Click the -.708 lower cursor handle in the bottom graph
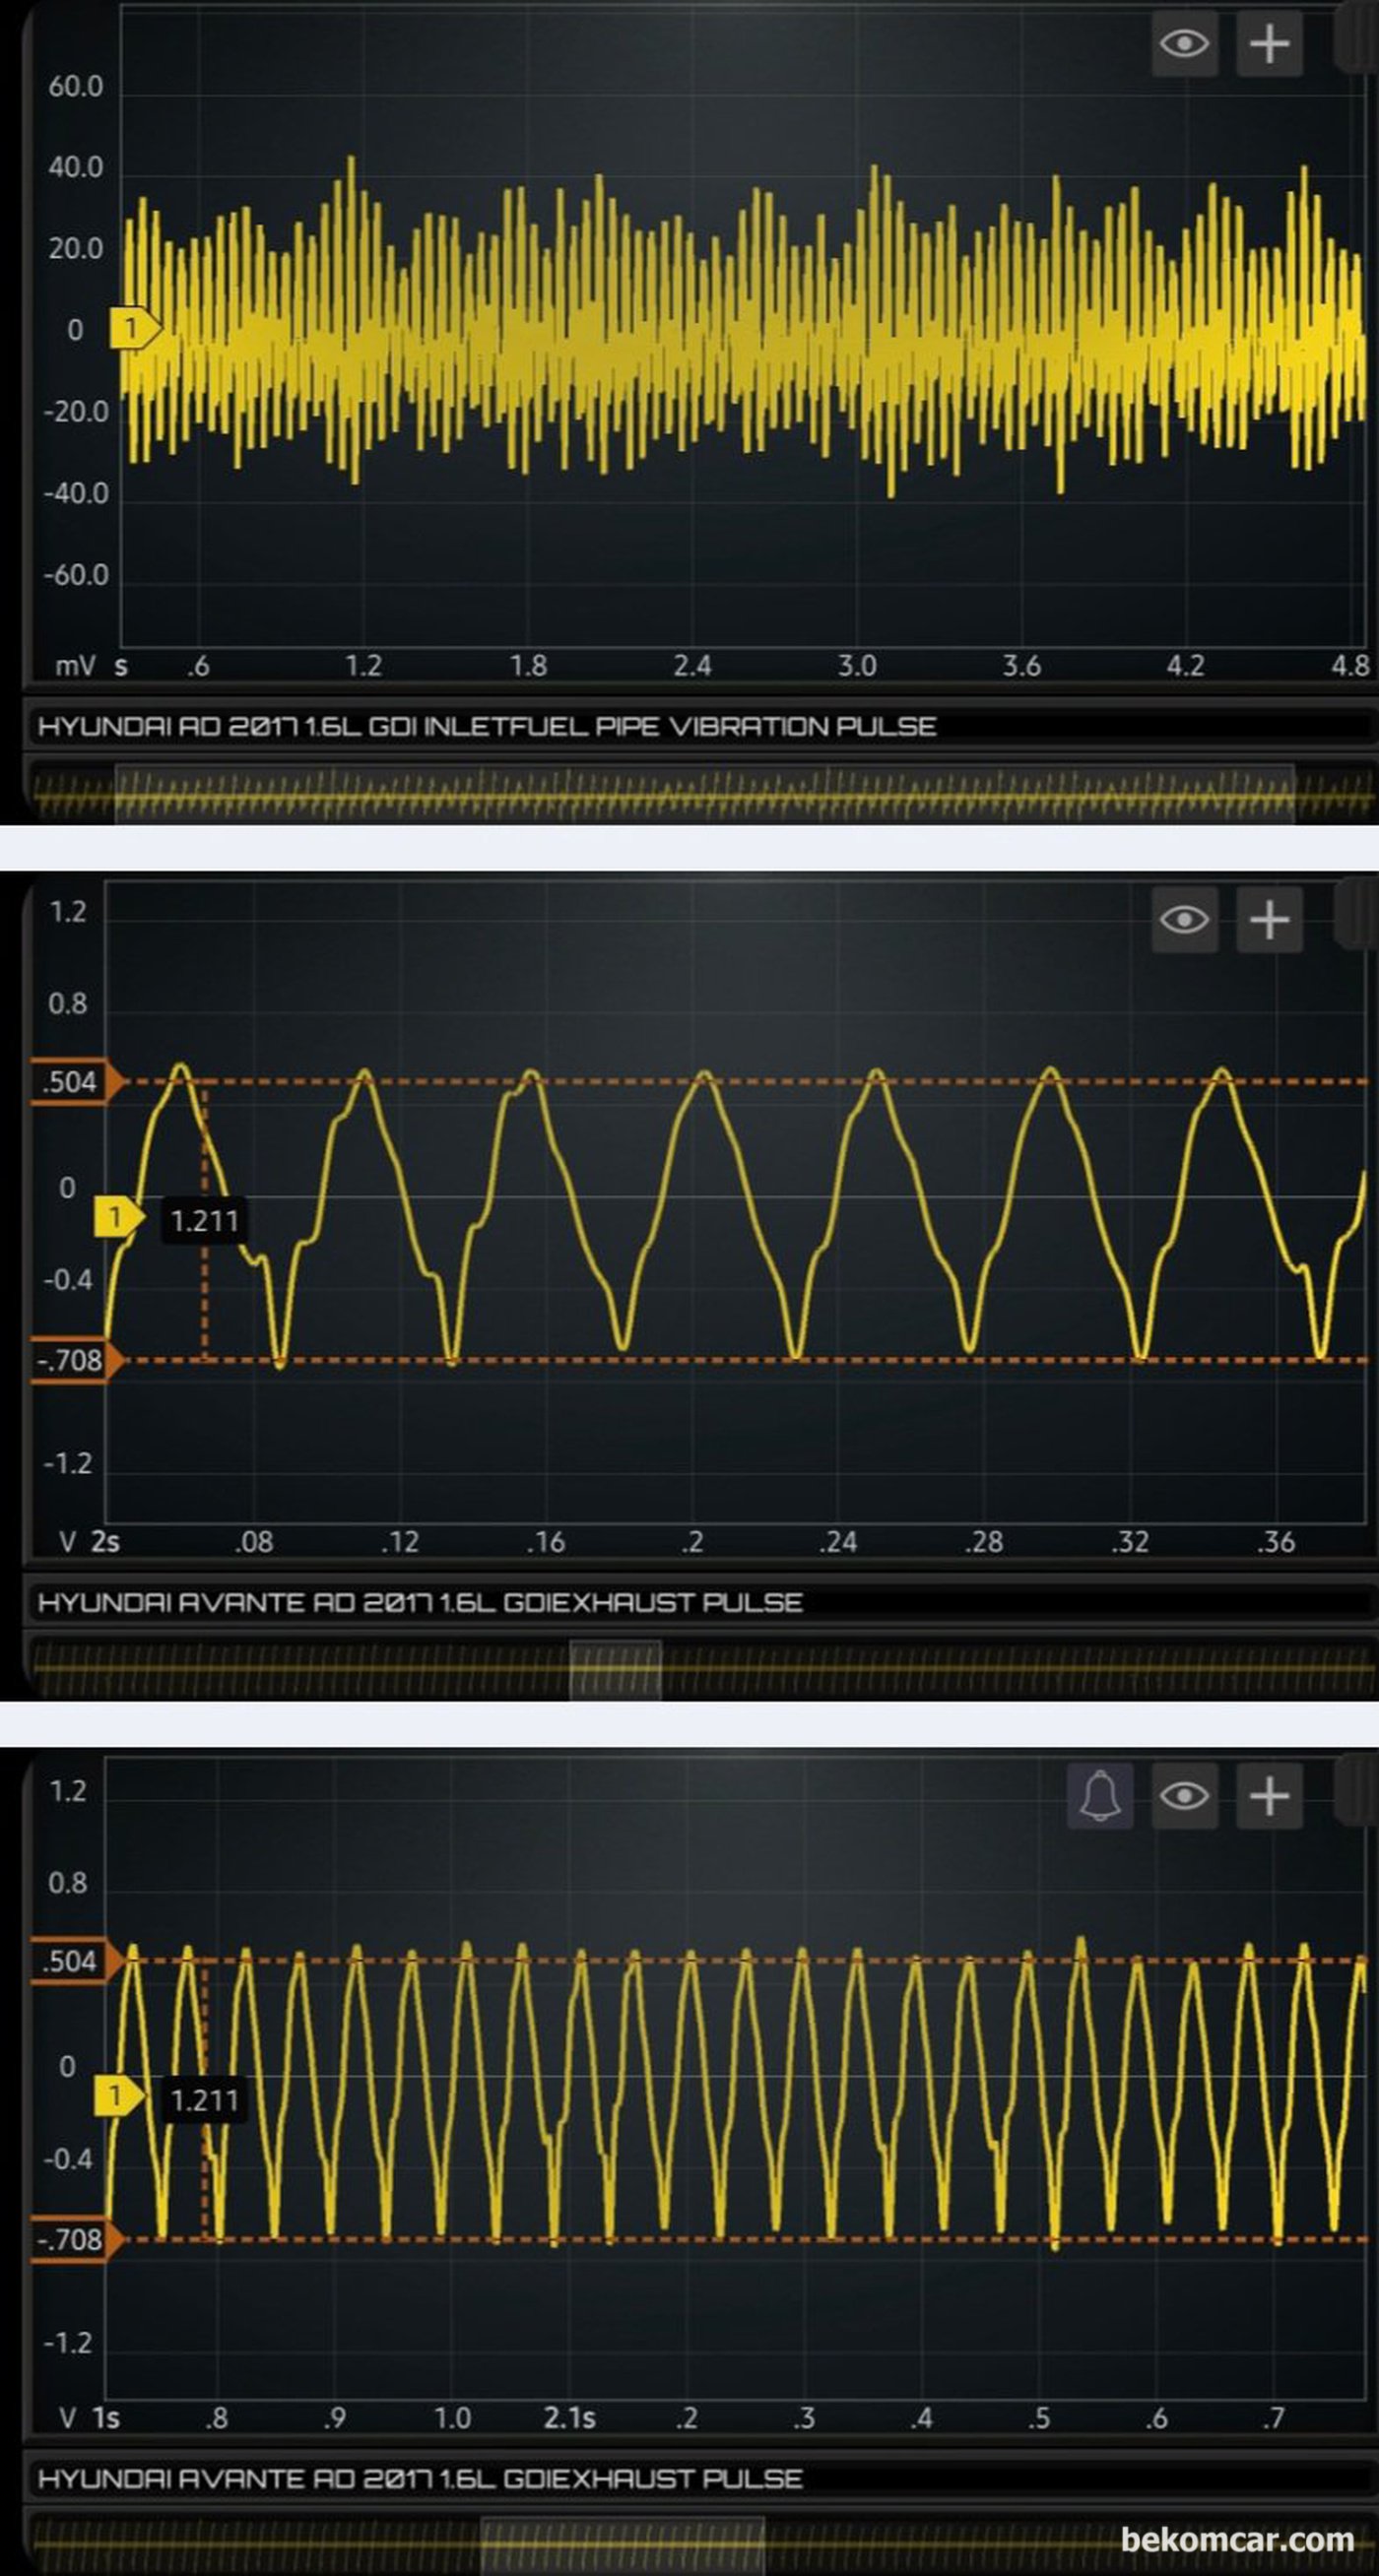Viewport: 1379px width, 2576px height. point(72,2239)
